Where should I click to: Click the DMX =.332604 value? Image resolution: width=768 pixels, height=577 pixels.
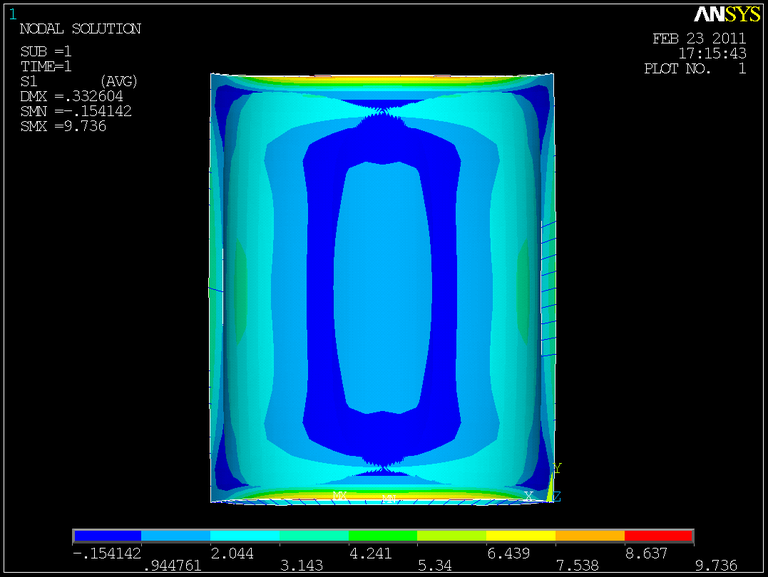tap(72, 96)
